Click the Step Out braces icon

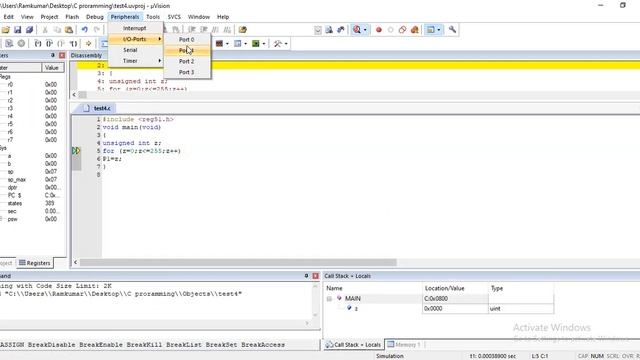(x=61, y=43)
